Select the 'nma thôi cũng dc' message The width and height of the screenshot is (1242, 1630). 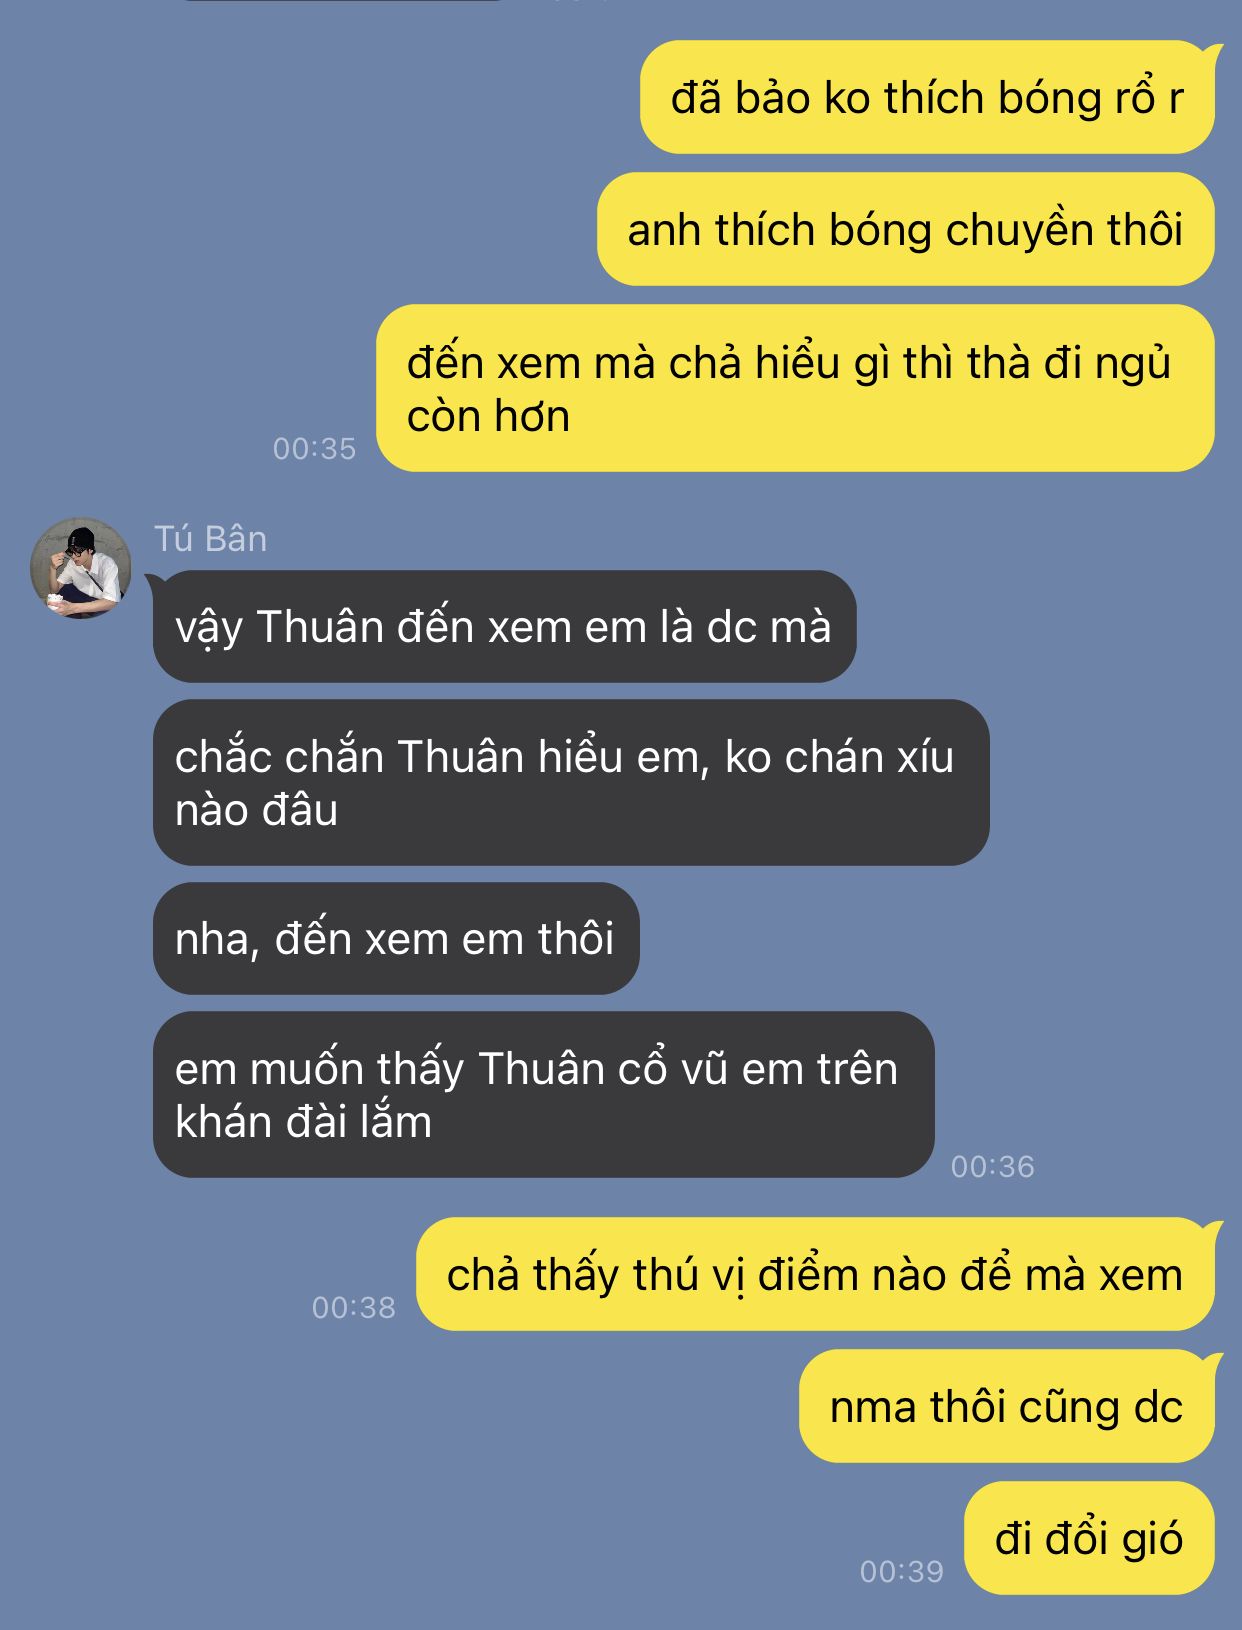point(1007,1407)
